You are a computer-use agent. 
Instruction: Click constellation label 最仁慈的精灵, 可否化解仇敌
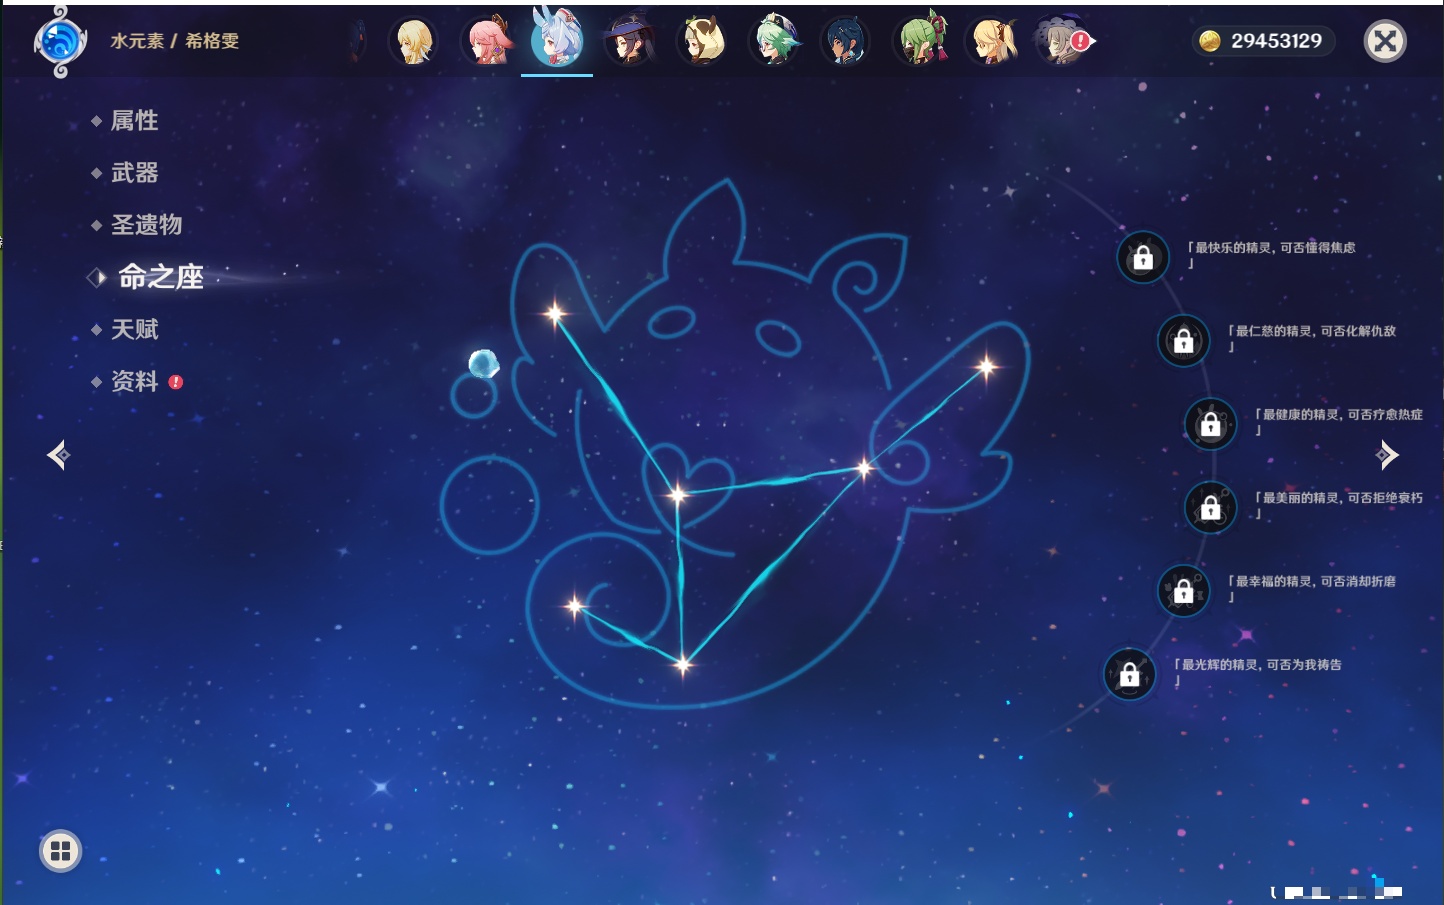1312,338
